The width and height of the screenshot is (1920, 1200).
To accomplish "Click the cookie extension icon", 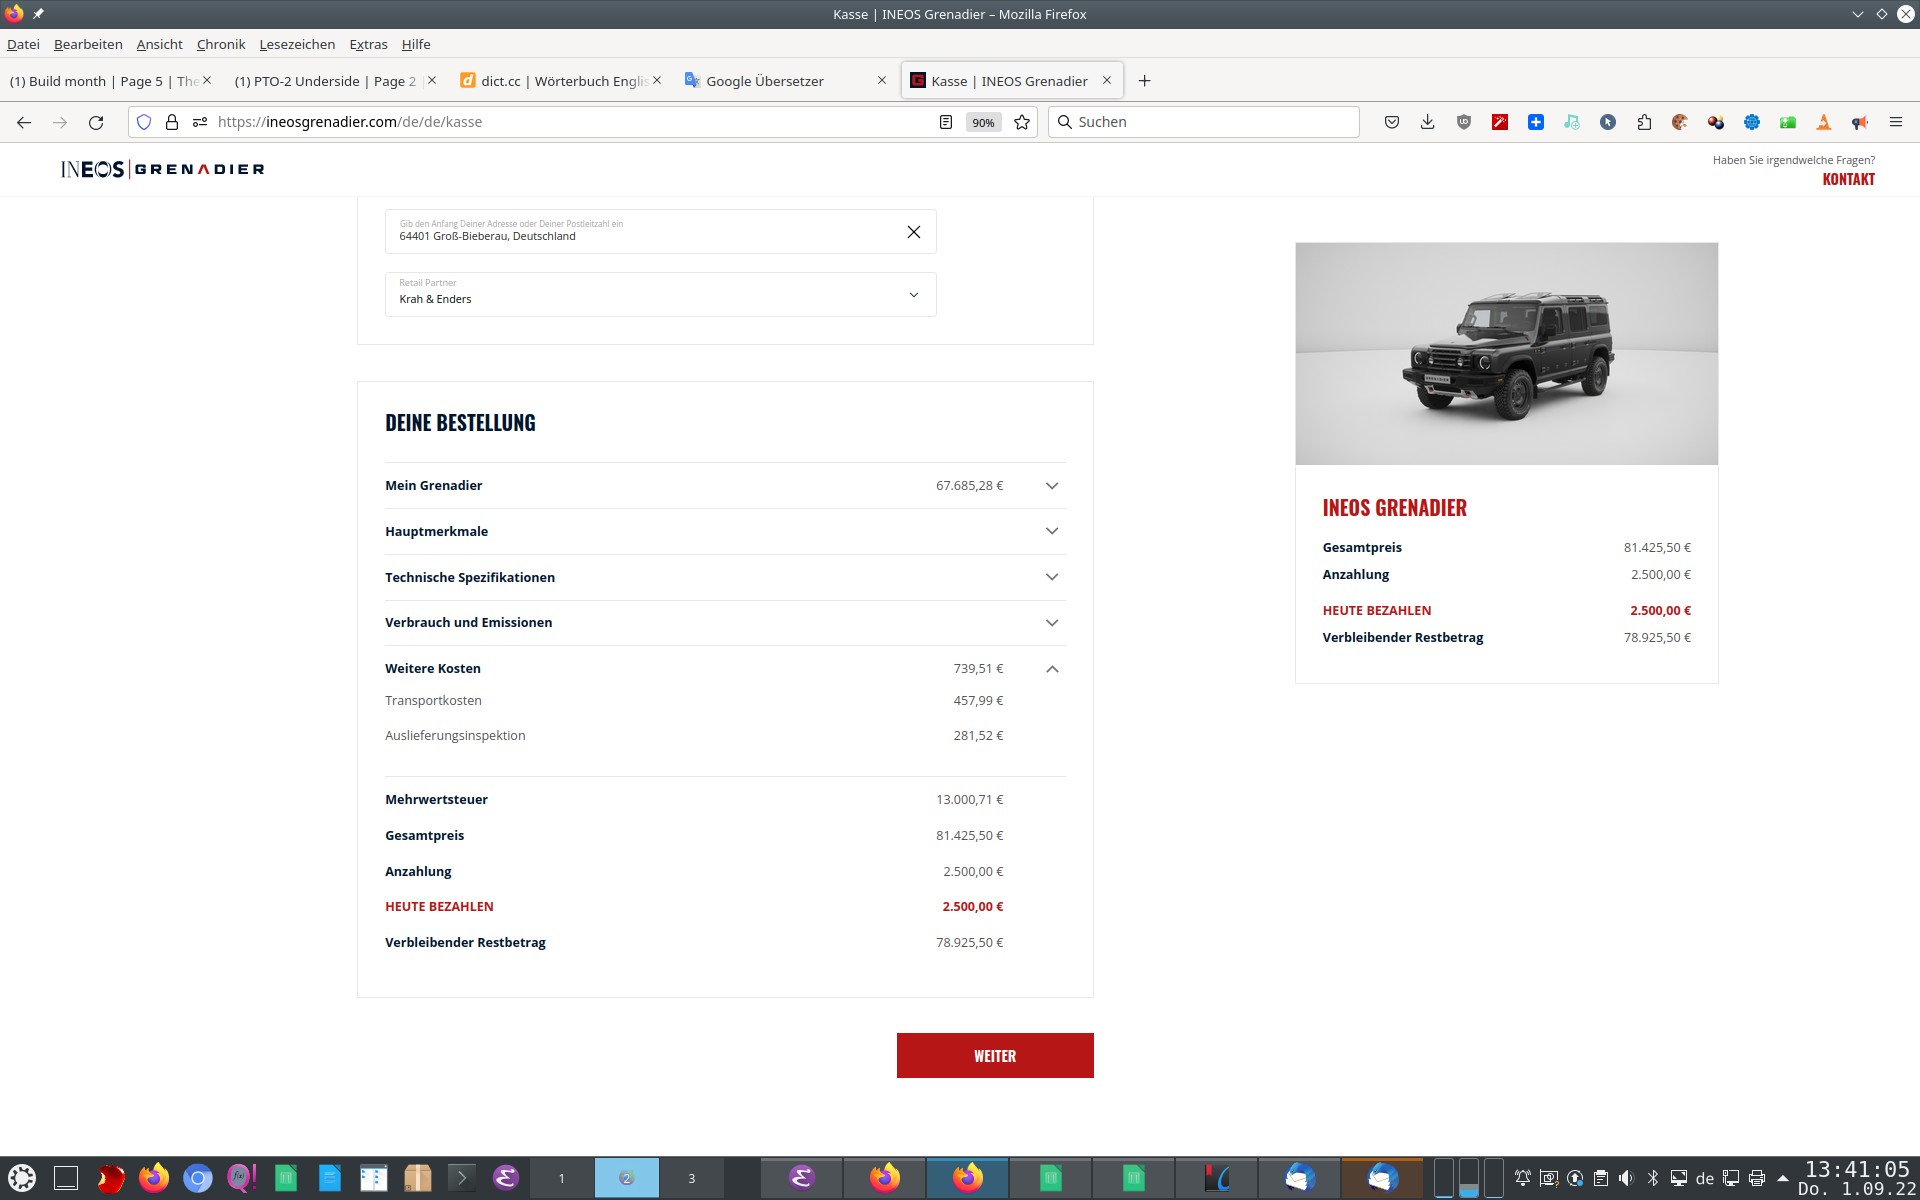I will pyautogui.click(x=1680, y=122).
